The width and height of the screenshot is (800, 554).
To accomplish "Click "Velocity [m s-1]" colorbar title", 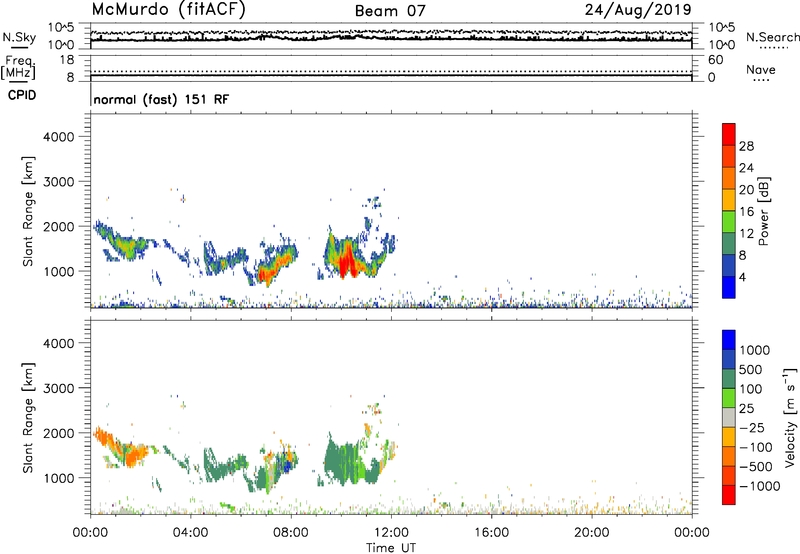I will tap(790, 417).
